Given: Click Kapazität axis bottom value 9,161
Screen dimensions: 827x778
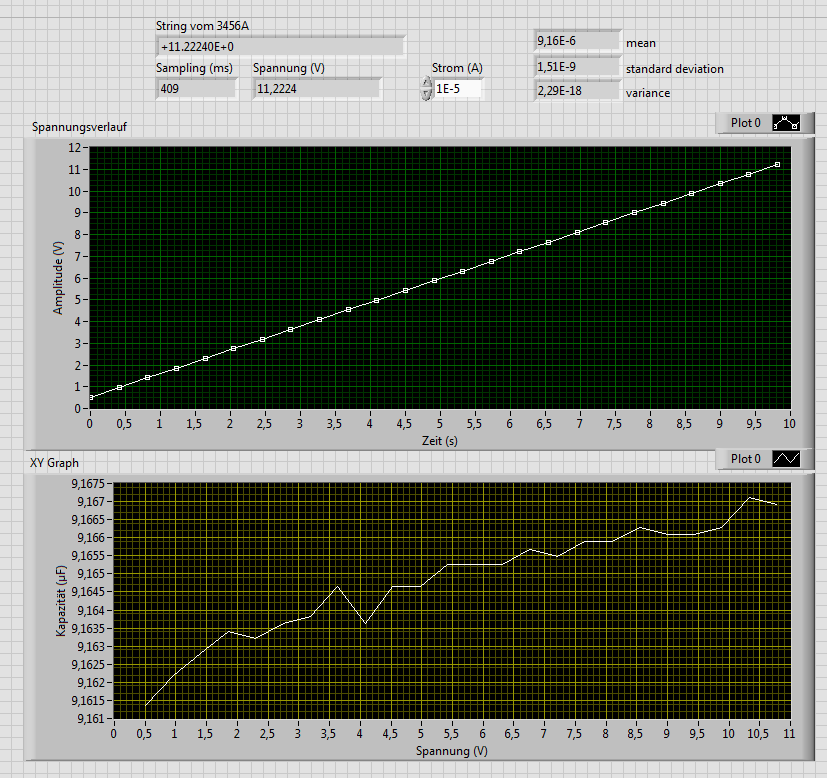Looking at the screenshot, I should point(91,718).
